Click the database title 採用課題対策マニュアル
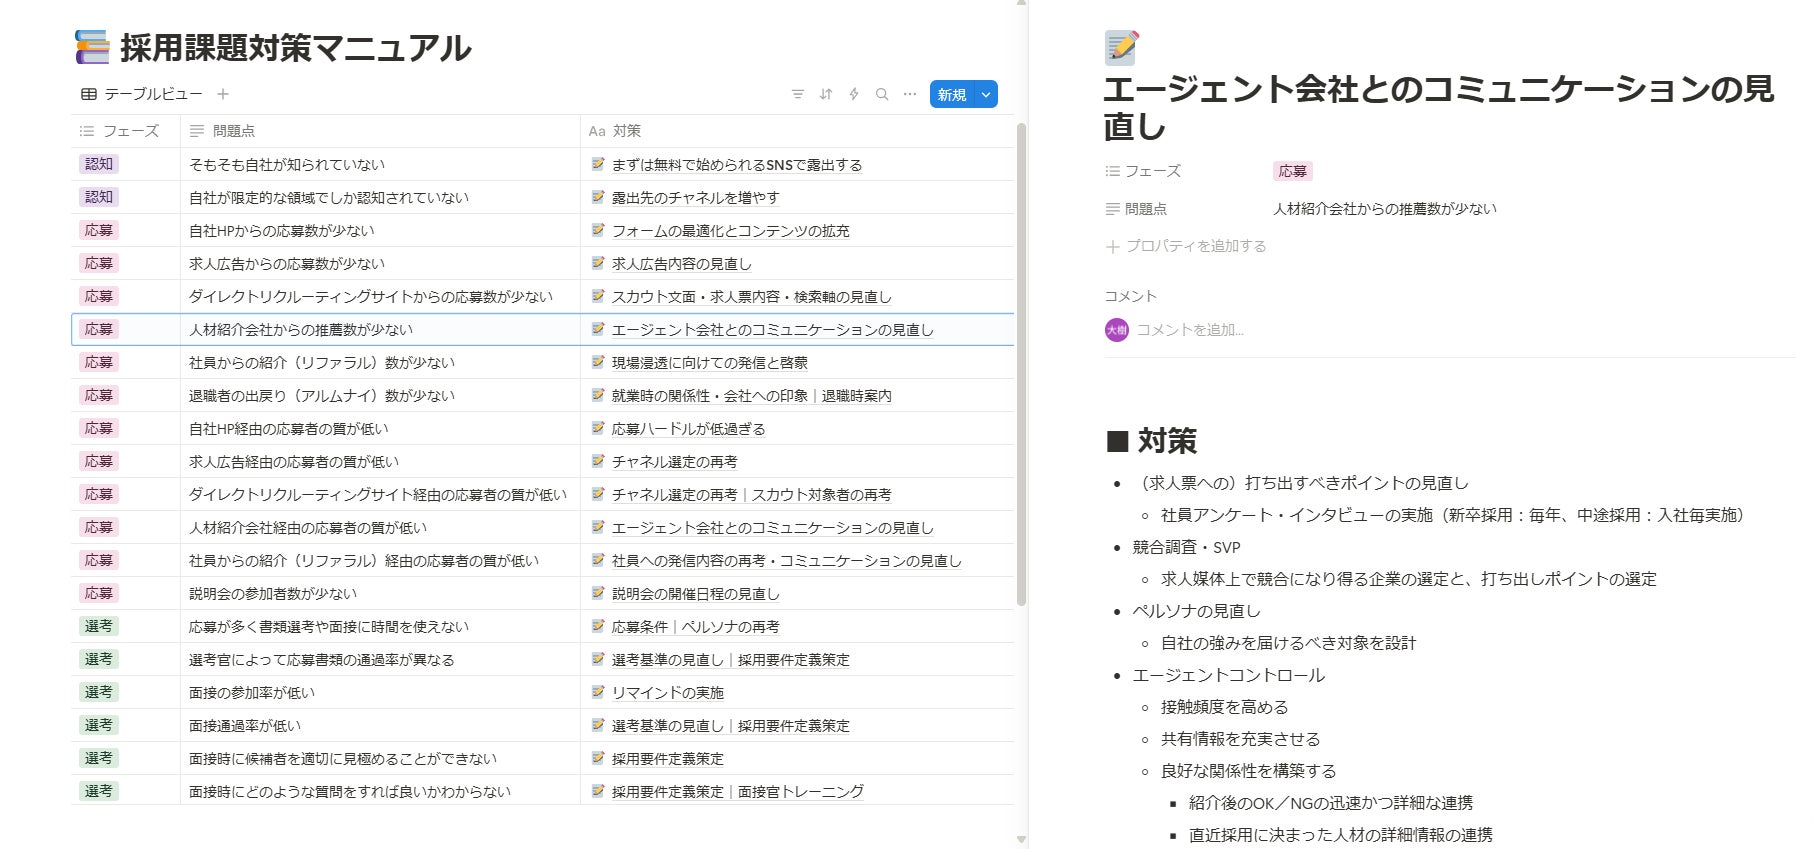This screenshot has height=849, width=1813. (x=295, y=48)
